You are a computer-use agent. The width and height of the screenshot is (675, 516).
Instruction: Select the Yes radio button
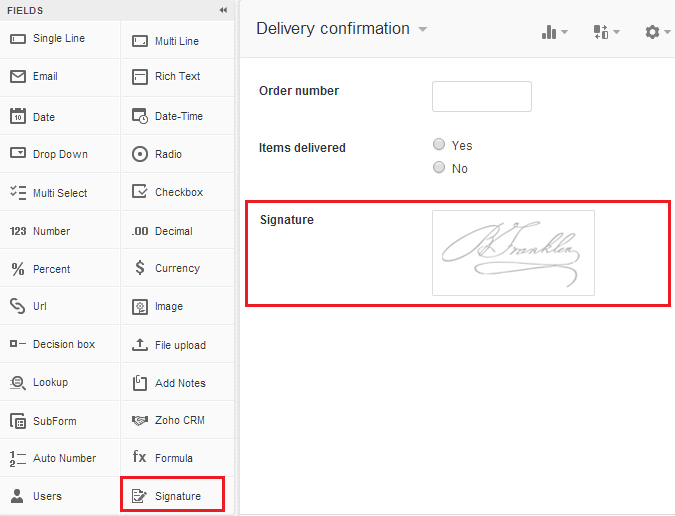point(439,145)
